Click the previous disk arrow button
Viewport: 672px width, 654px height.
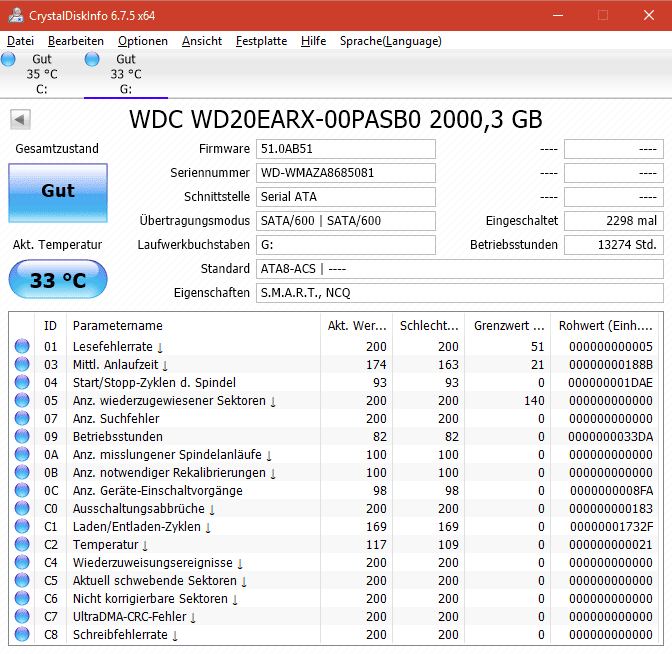pos(20,119)
